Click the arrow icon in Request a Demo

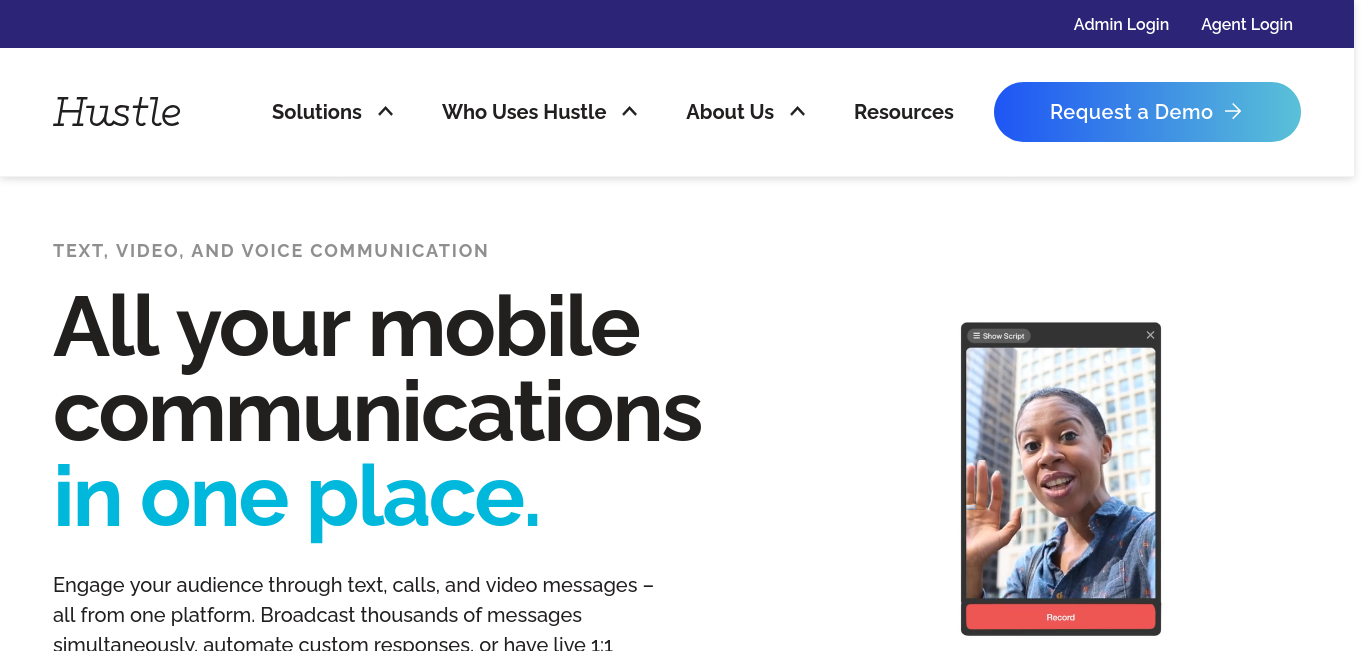1234,112
